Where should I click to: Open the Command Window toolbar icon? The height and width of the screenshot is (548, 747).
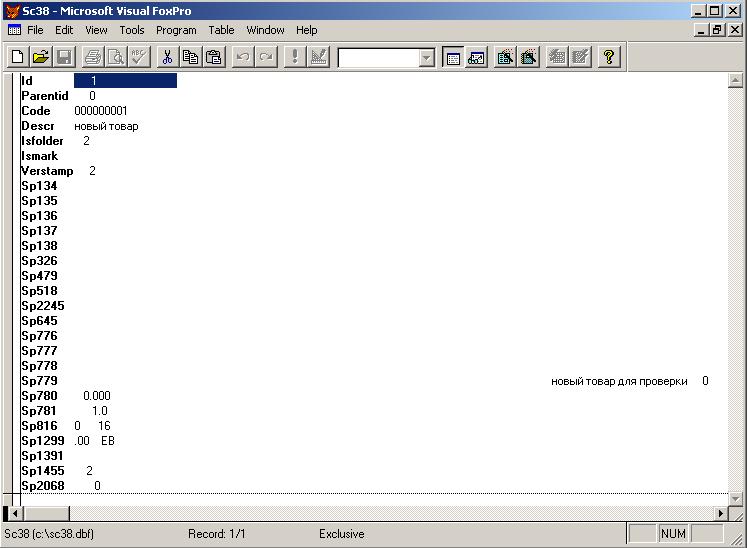(452, 57)
